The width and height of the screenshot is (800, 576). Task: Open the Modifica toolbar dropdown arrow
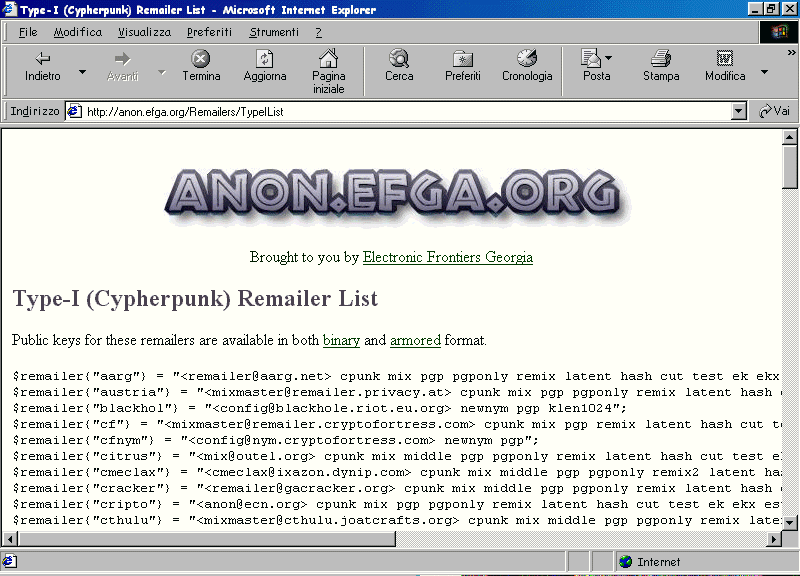point(764,72)
